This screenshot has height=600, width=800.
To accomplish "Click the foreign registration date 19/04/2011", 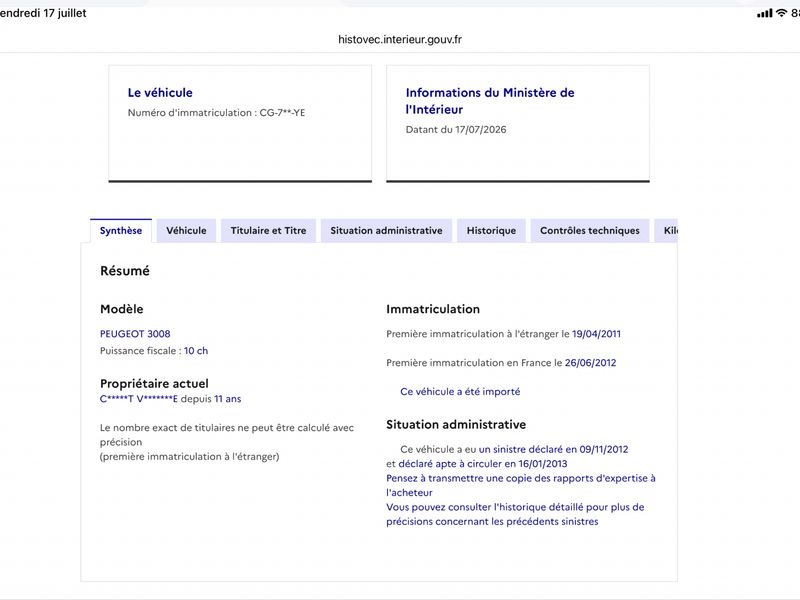I will point(596,334).
